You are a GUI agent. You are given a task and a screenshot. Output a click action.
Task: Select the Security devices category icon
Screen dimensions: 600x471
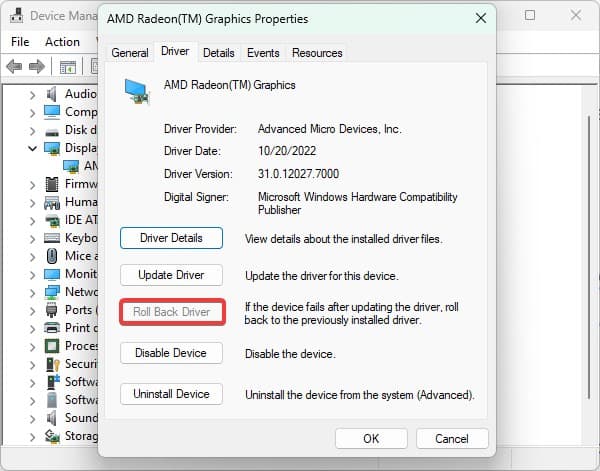pyautogui.click(x=52, y=364)
